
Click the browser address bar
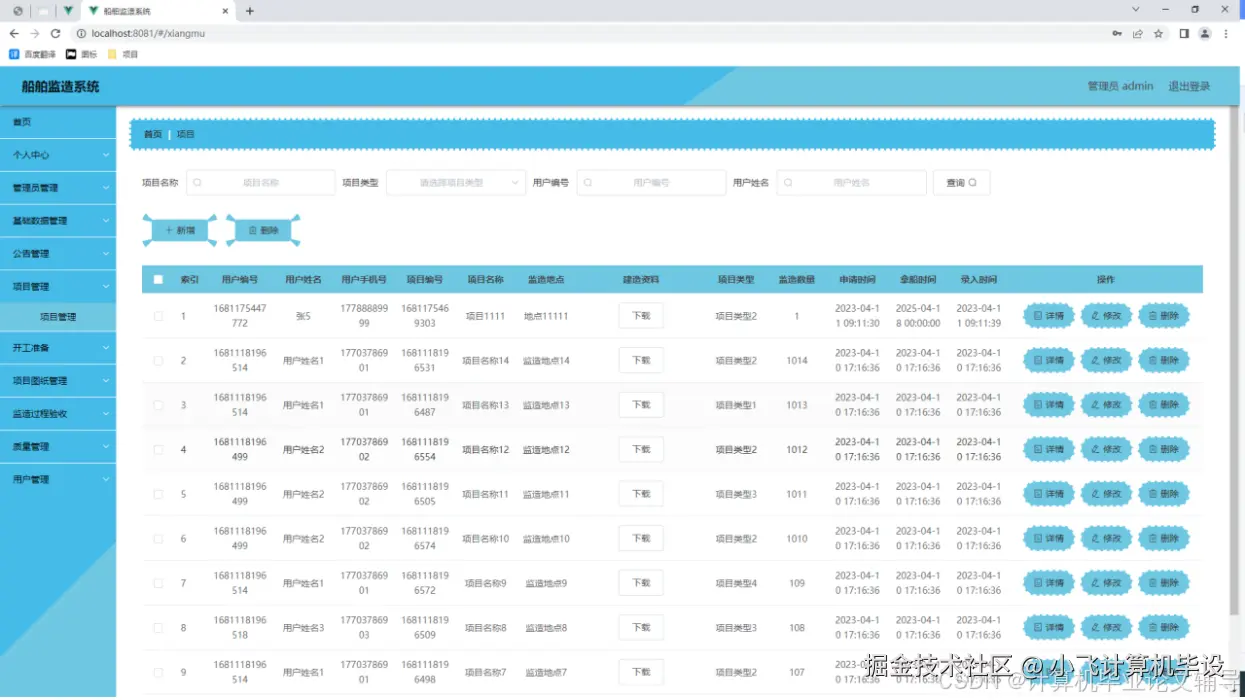pyautogui.click(x=590, y=33)
